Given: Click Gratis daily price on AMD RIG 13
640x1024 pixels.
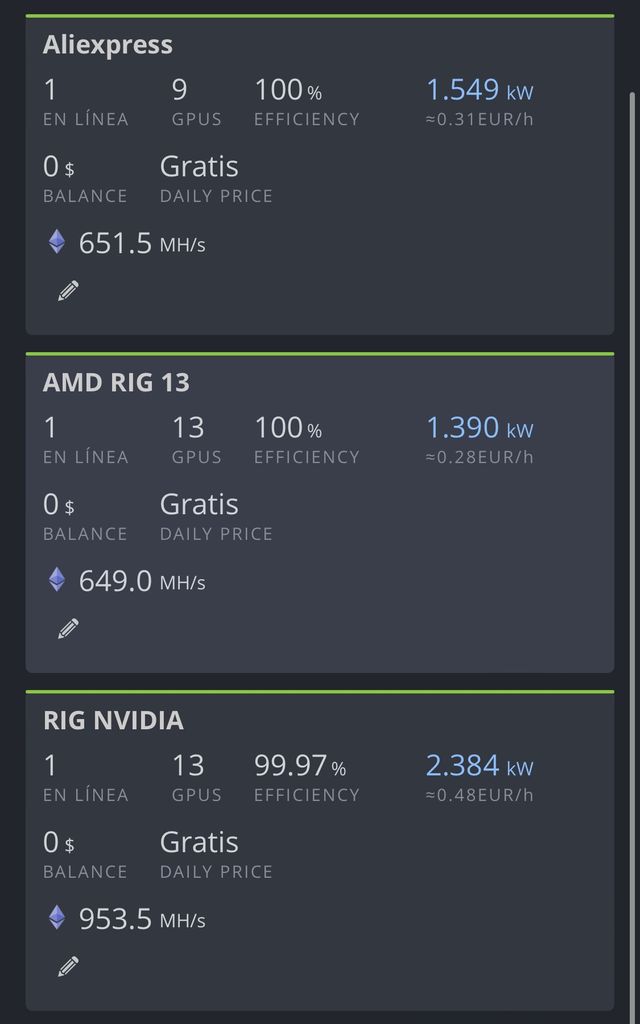Looking at the screenshot, I should (x=199, y=504).
